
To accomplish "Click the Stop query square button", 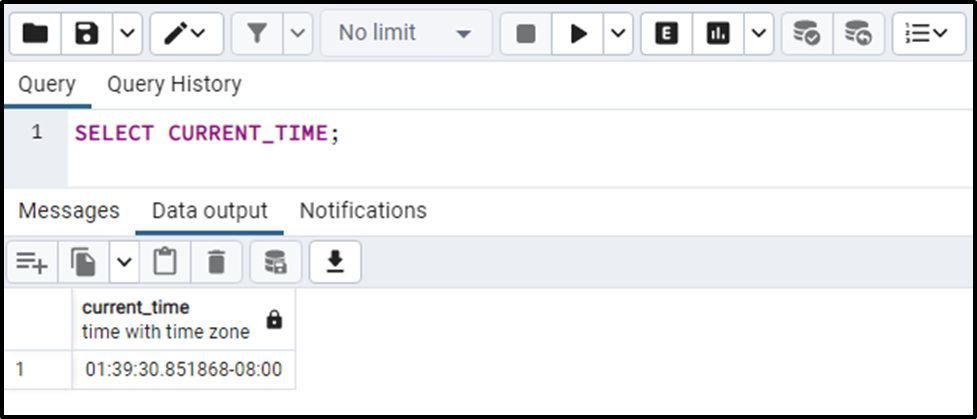I will pos(527,34).
